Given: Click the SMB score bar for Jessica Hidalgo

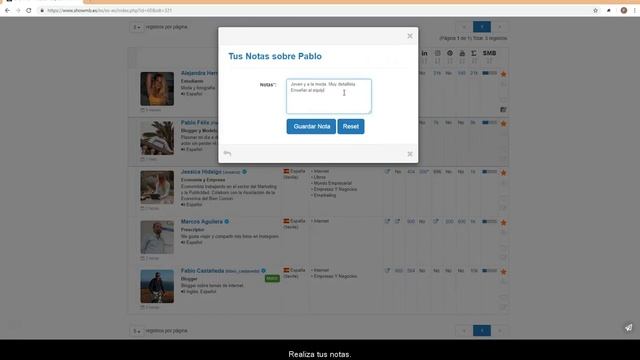Looking at the screenshot, I should 489,172.
